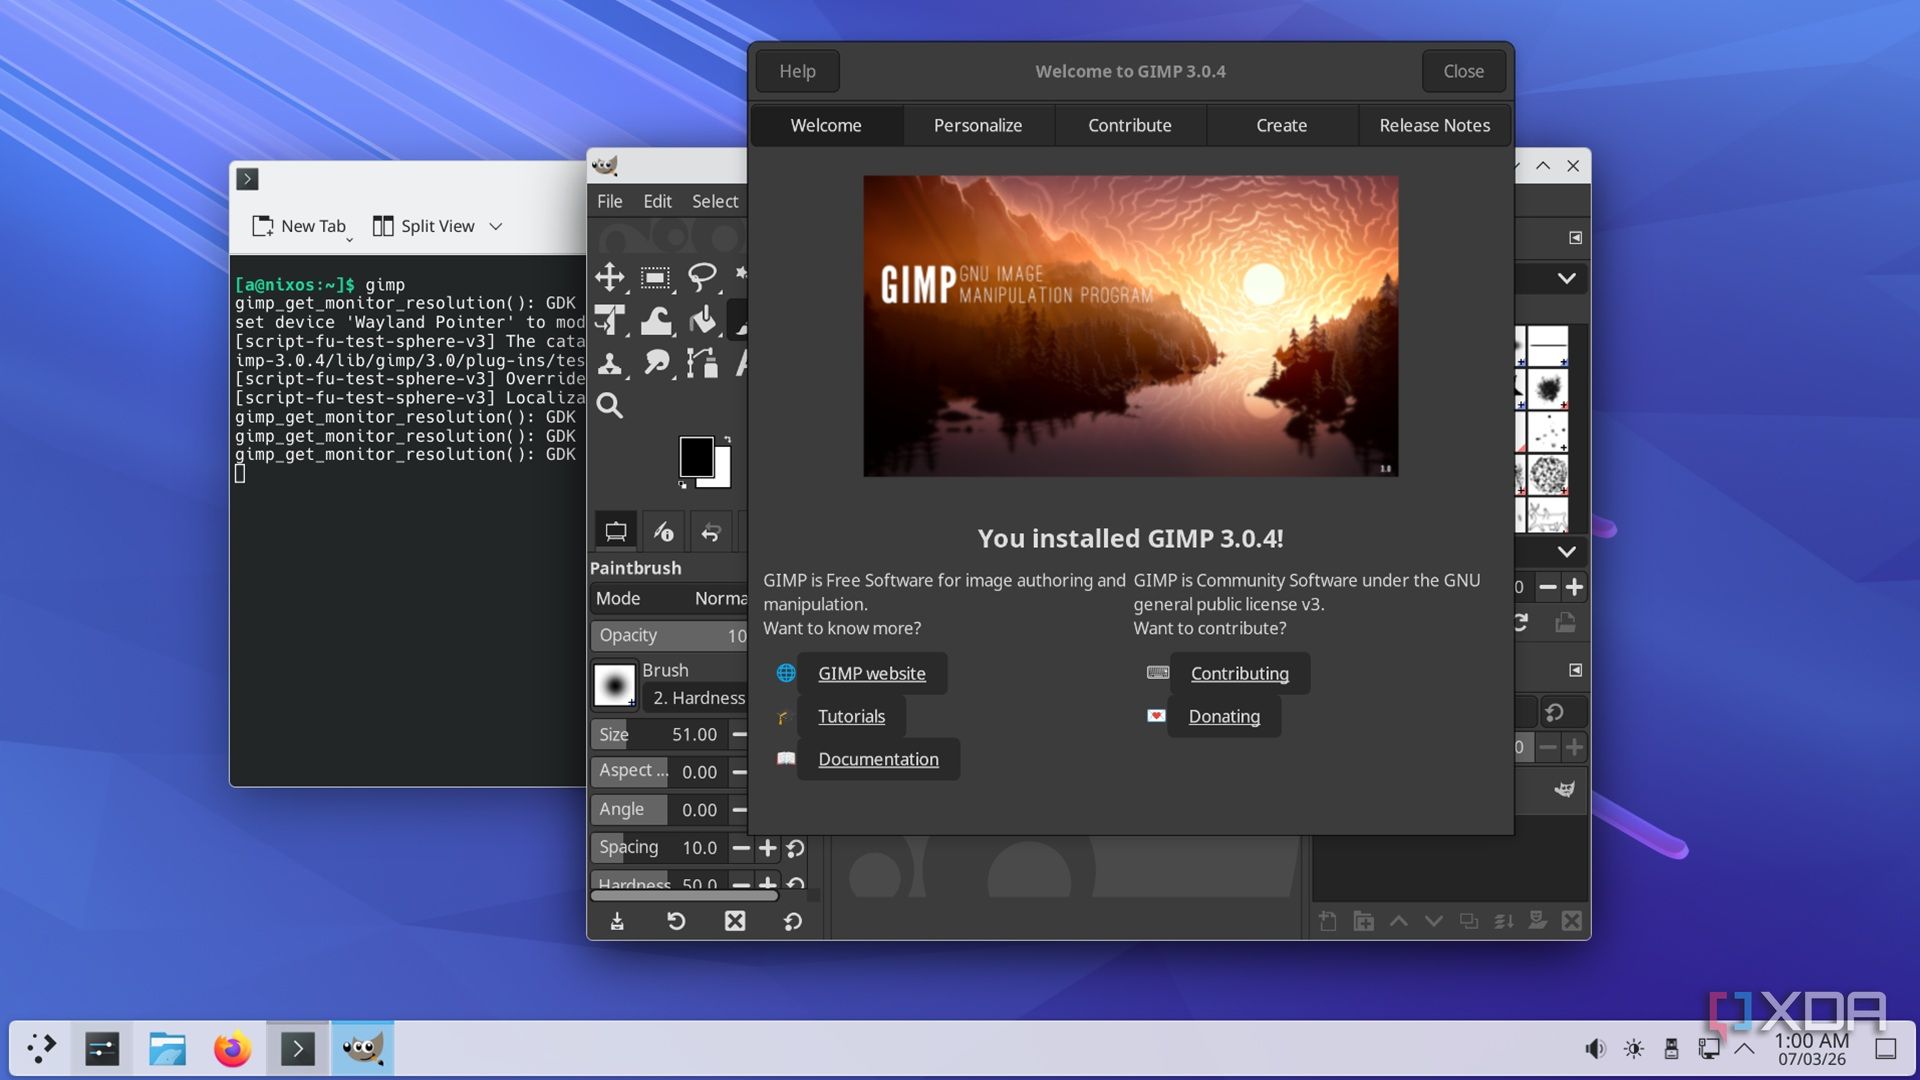
Task: Save tool preset icon in Tool Options
Action: tap(617, 921)
